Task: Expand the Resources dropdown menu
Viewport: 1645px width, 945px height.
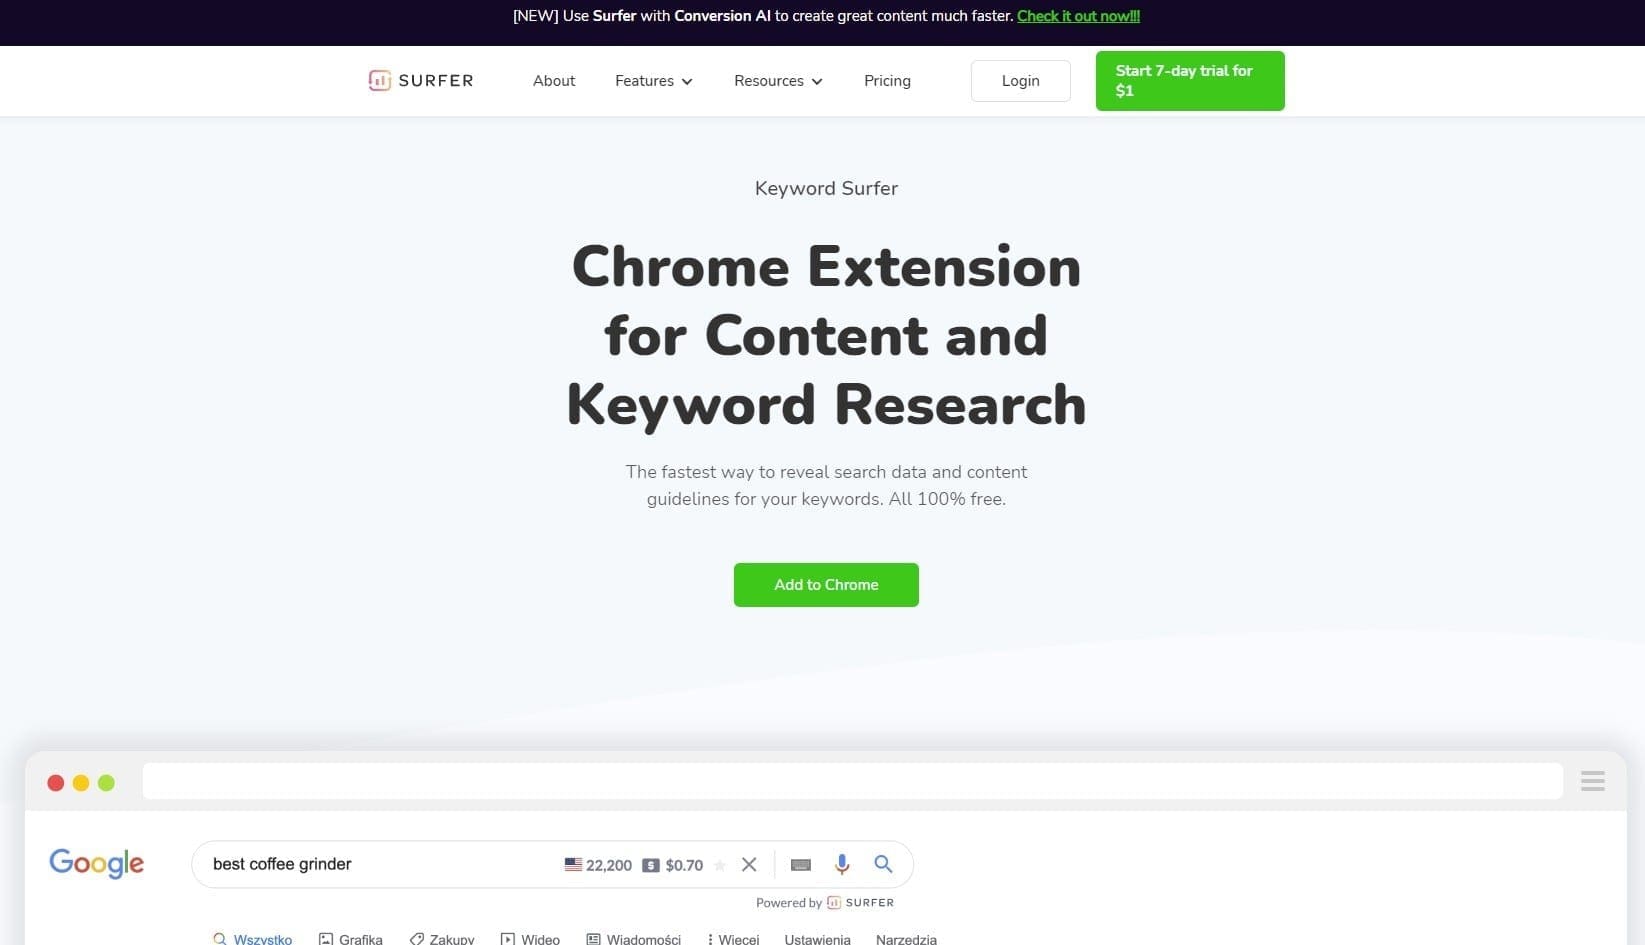Action: 778,81
